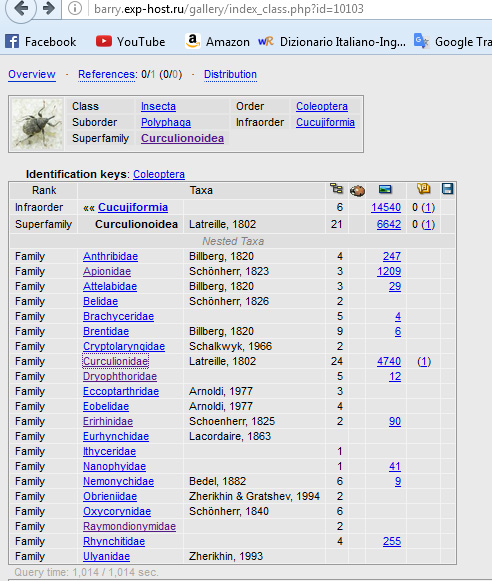Open the 255 photos link for Rhynchitidae
The width and height of the screenshot is (492, 581).
(392, 541)
